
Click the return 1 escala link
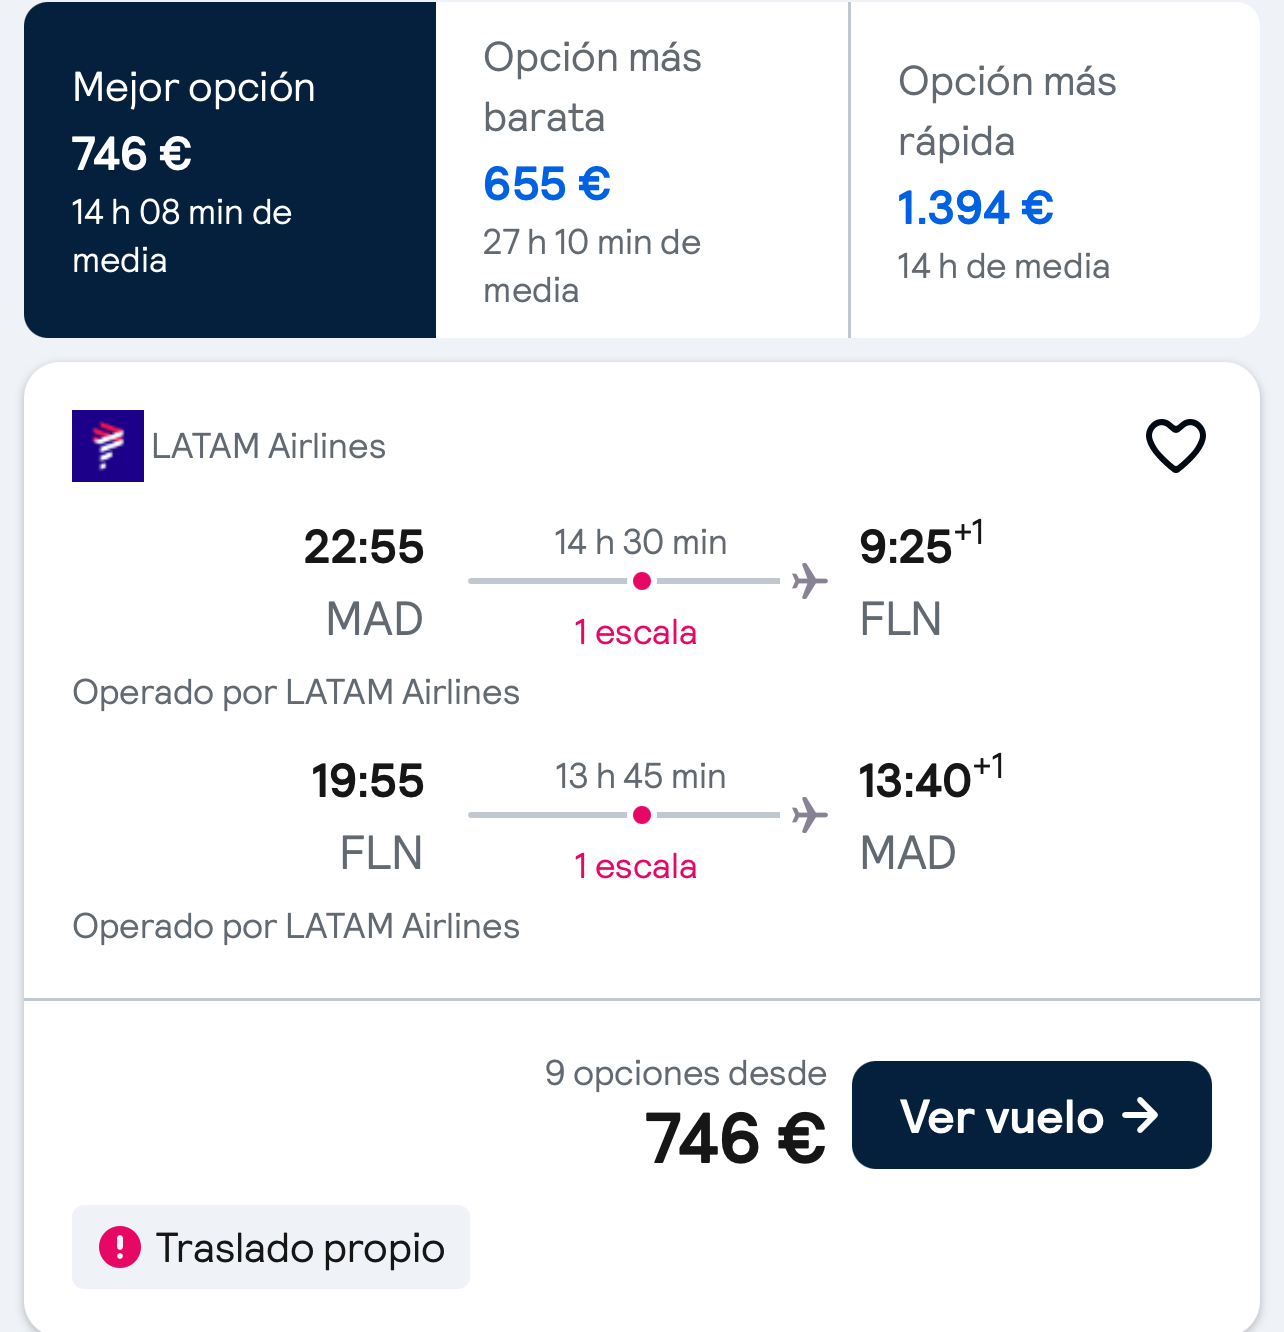(636, 867)
